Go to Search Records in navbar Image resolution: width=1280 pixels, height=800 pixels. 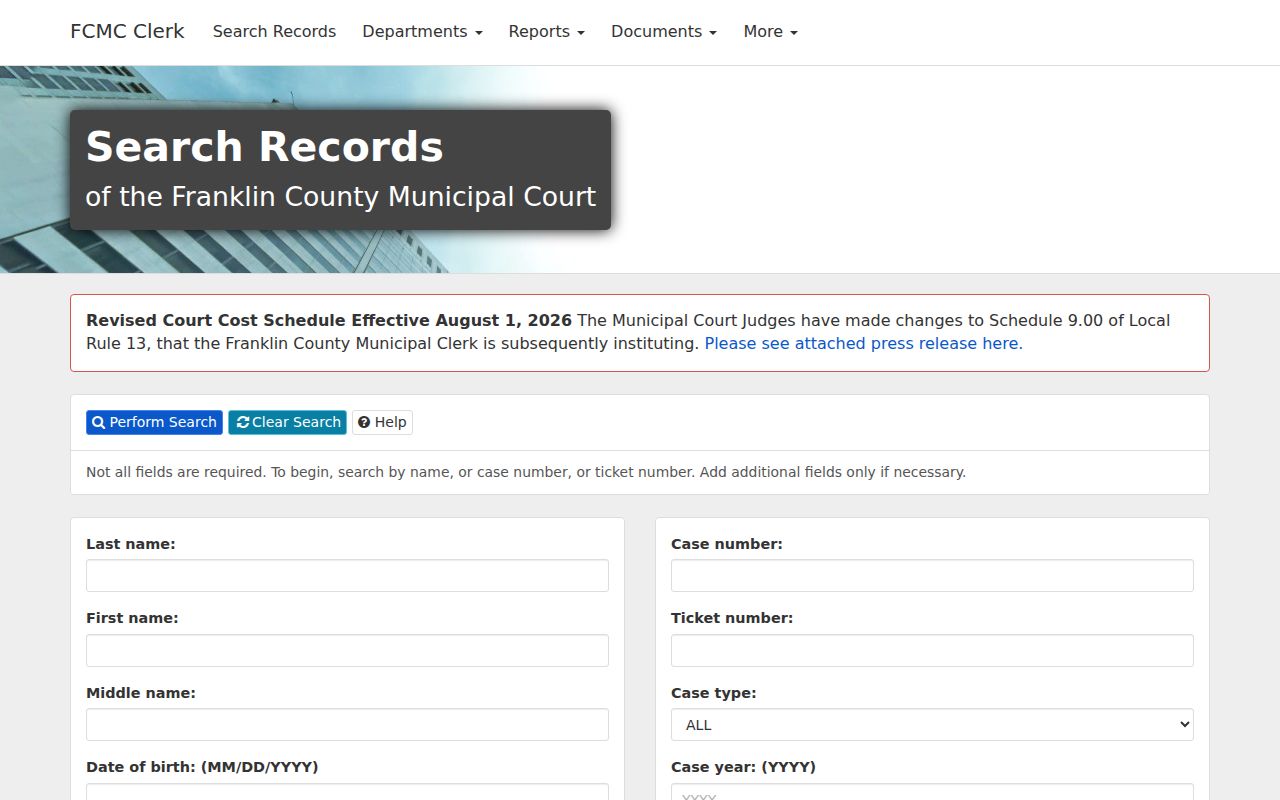tap(274, 32)
